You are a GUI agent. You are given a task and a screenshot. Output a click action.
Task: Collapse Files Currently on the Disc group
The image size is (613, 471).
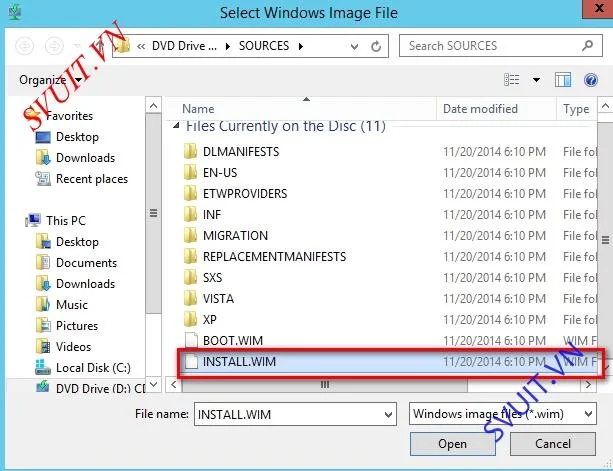(x=176, y=126)
